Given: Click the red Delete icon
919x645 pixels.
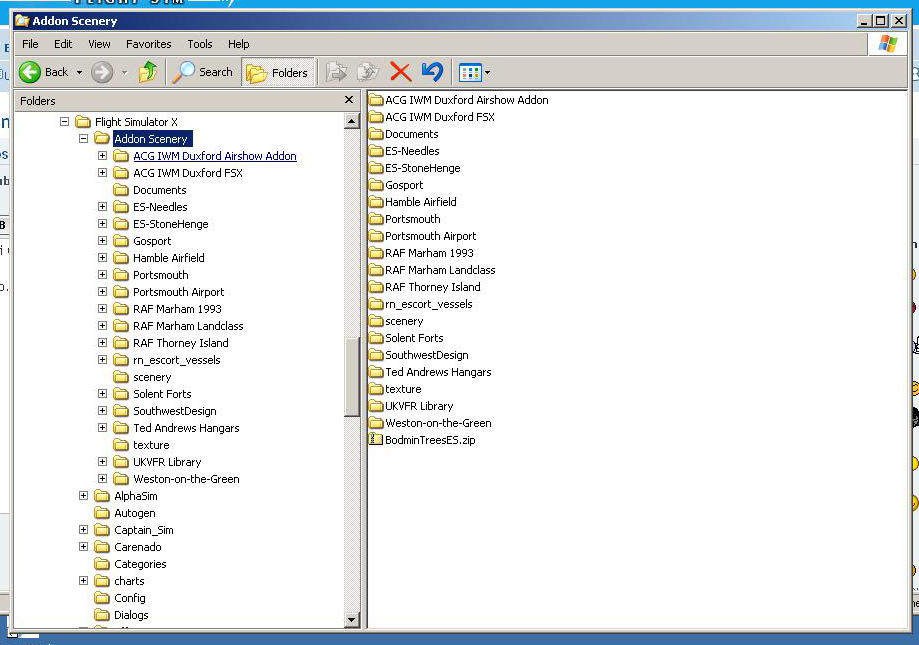Looking at the screenshot, I should coord(400,72).
